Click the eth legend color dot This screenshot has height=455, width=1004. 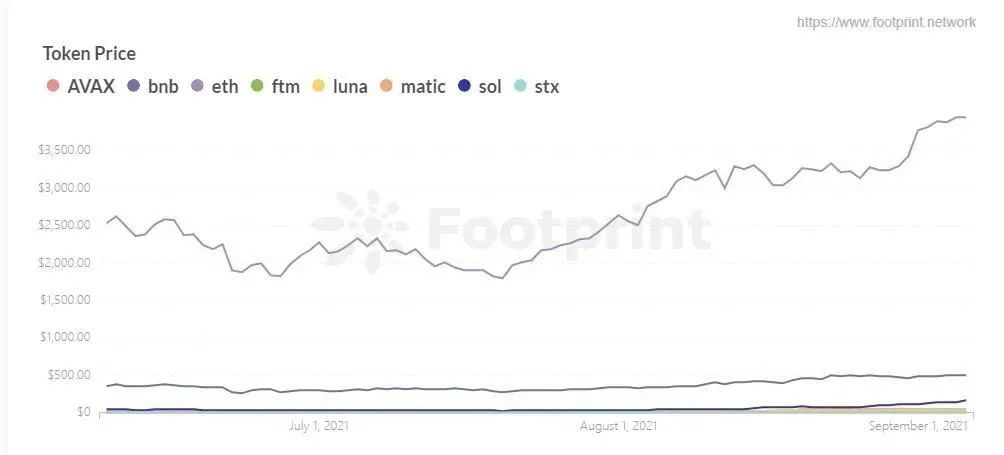[x=198, y=86]
